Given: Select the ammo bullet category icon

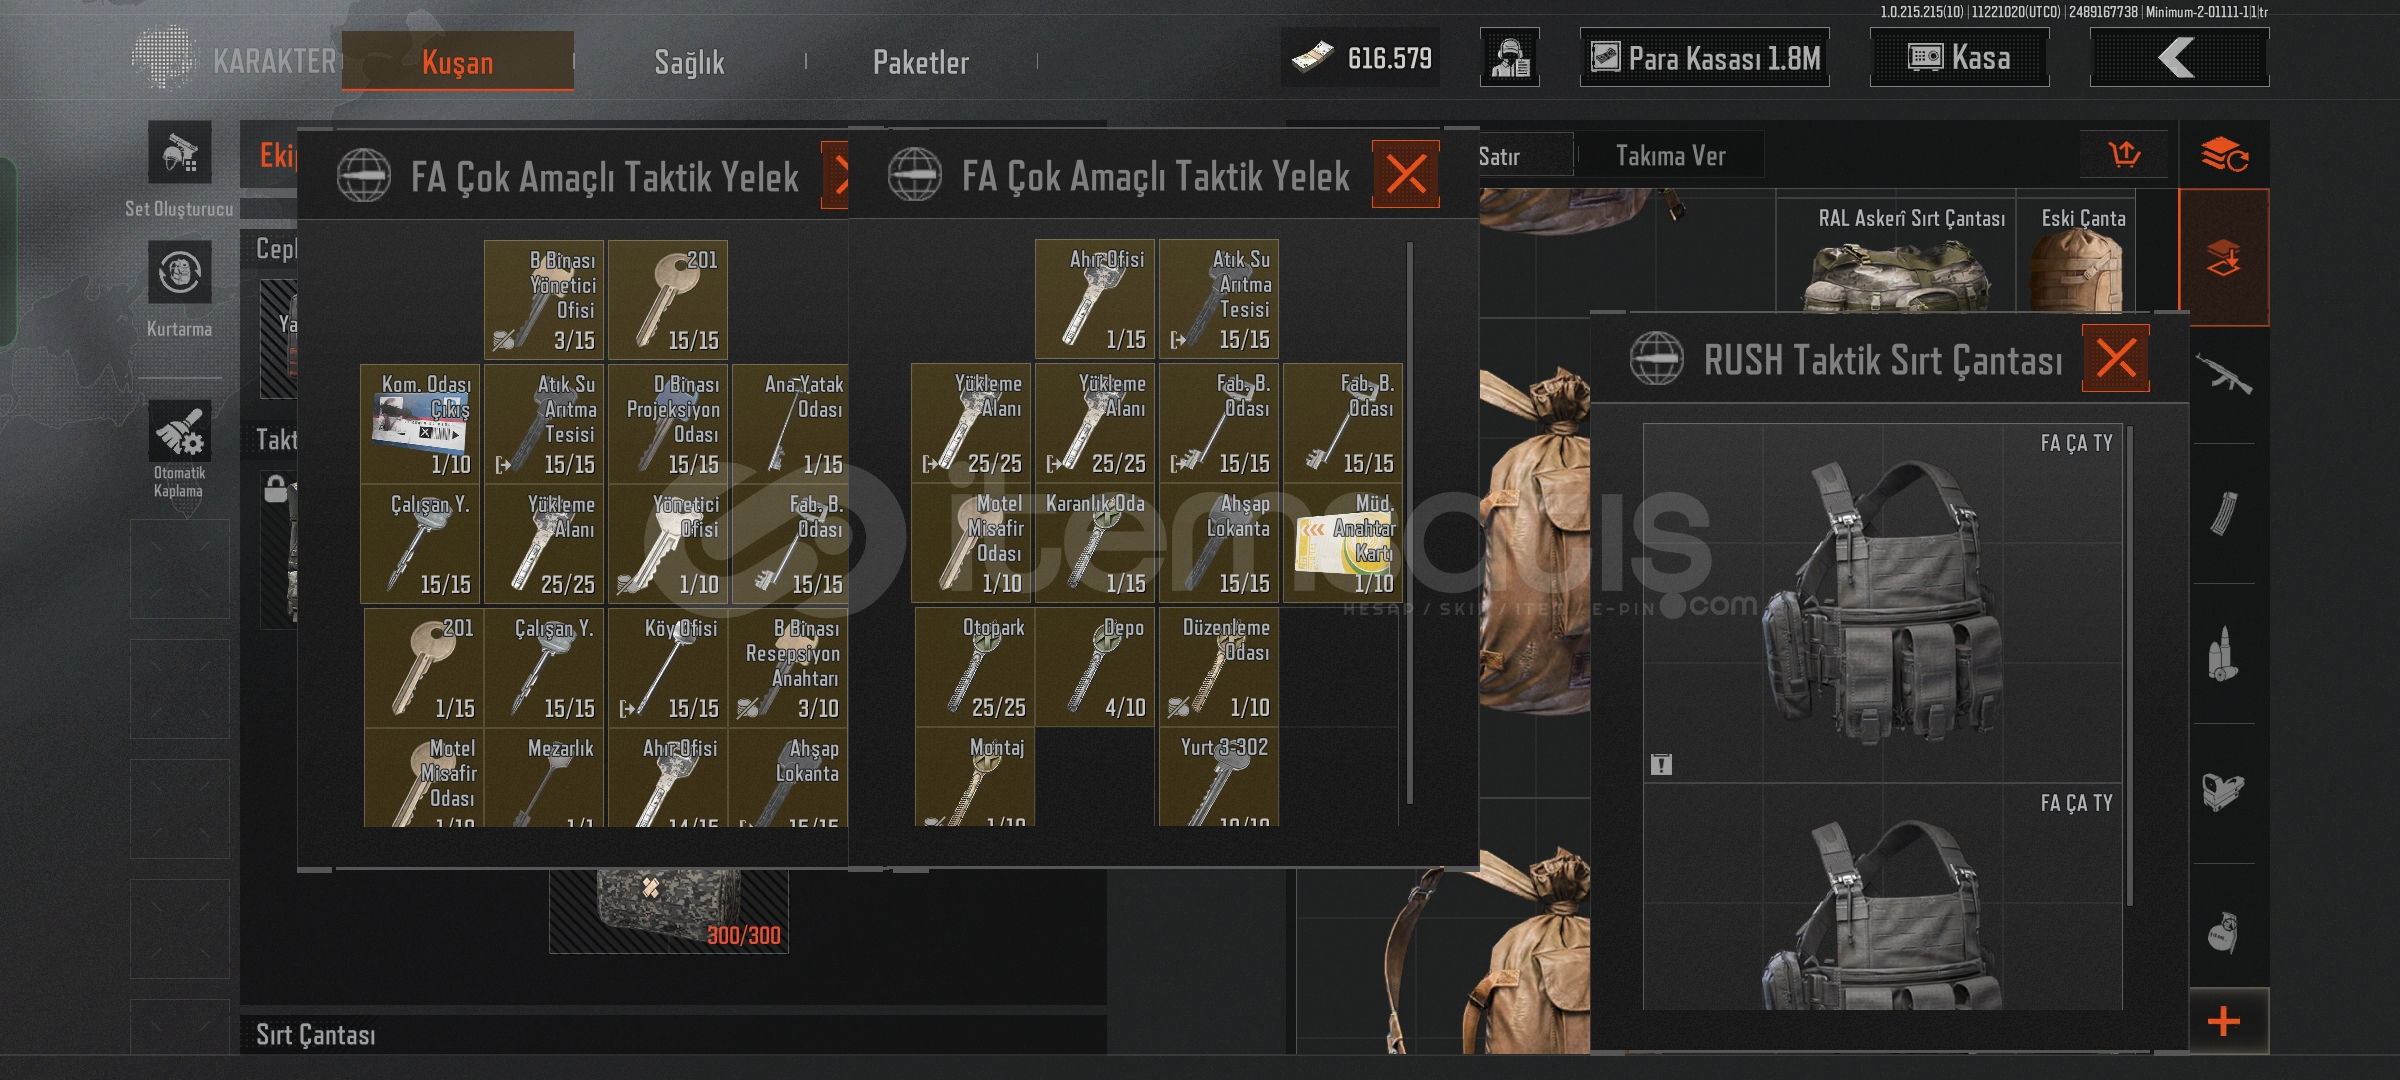Looking at the screenshot, I should pyautogui.click(x=2223, y=654).
